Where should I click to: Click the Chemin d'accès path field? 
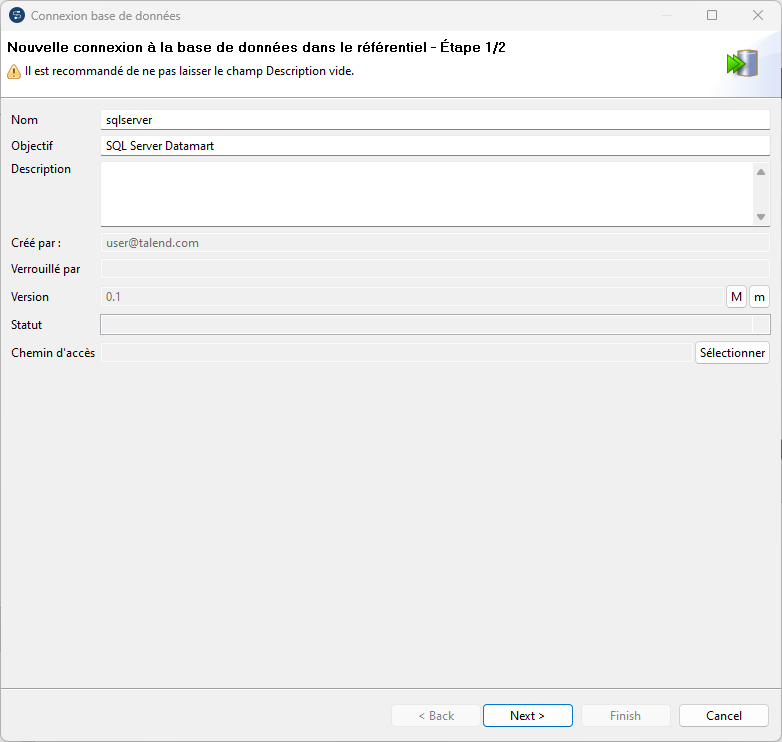click(396, 353)
